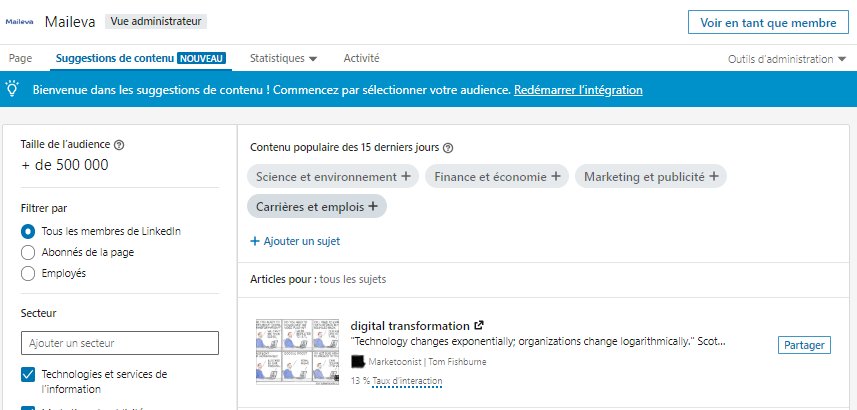Select Tous les membres de LinkedIn radio
The image size is (857, 410).
click(x=28, y=232)
